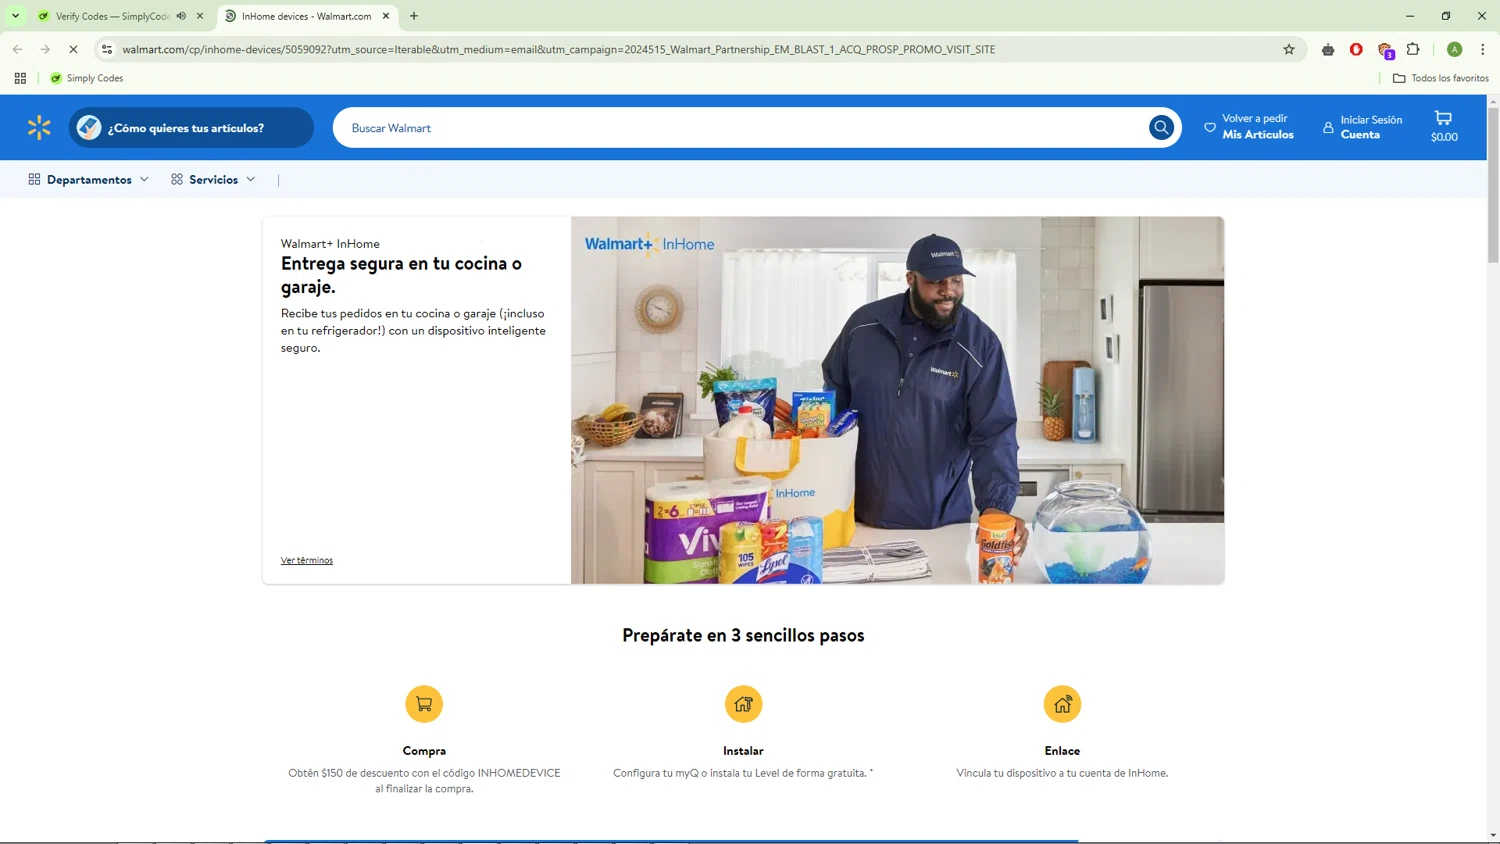Open the Simply Codes bookmark
The image size is (1500, 844).
coord(87,78)
